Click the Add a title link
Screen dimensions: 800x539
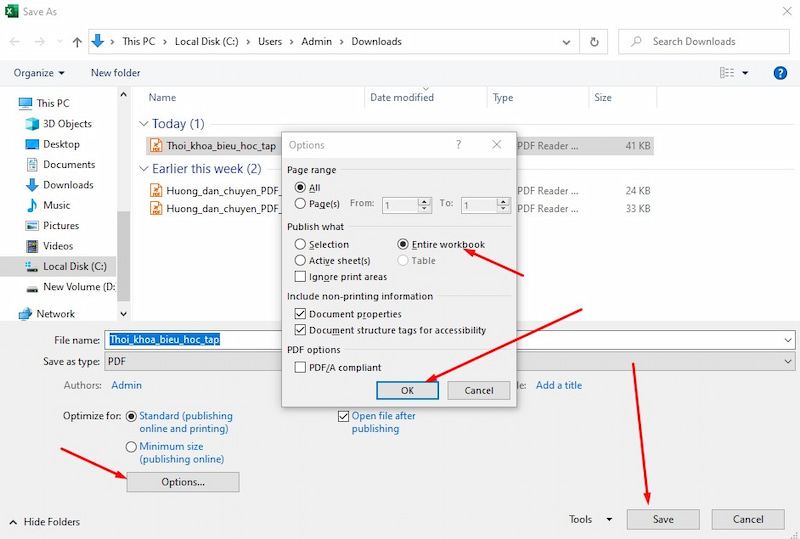pos(559,385)
